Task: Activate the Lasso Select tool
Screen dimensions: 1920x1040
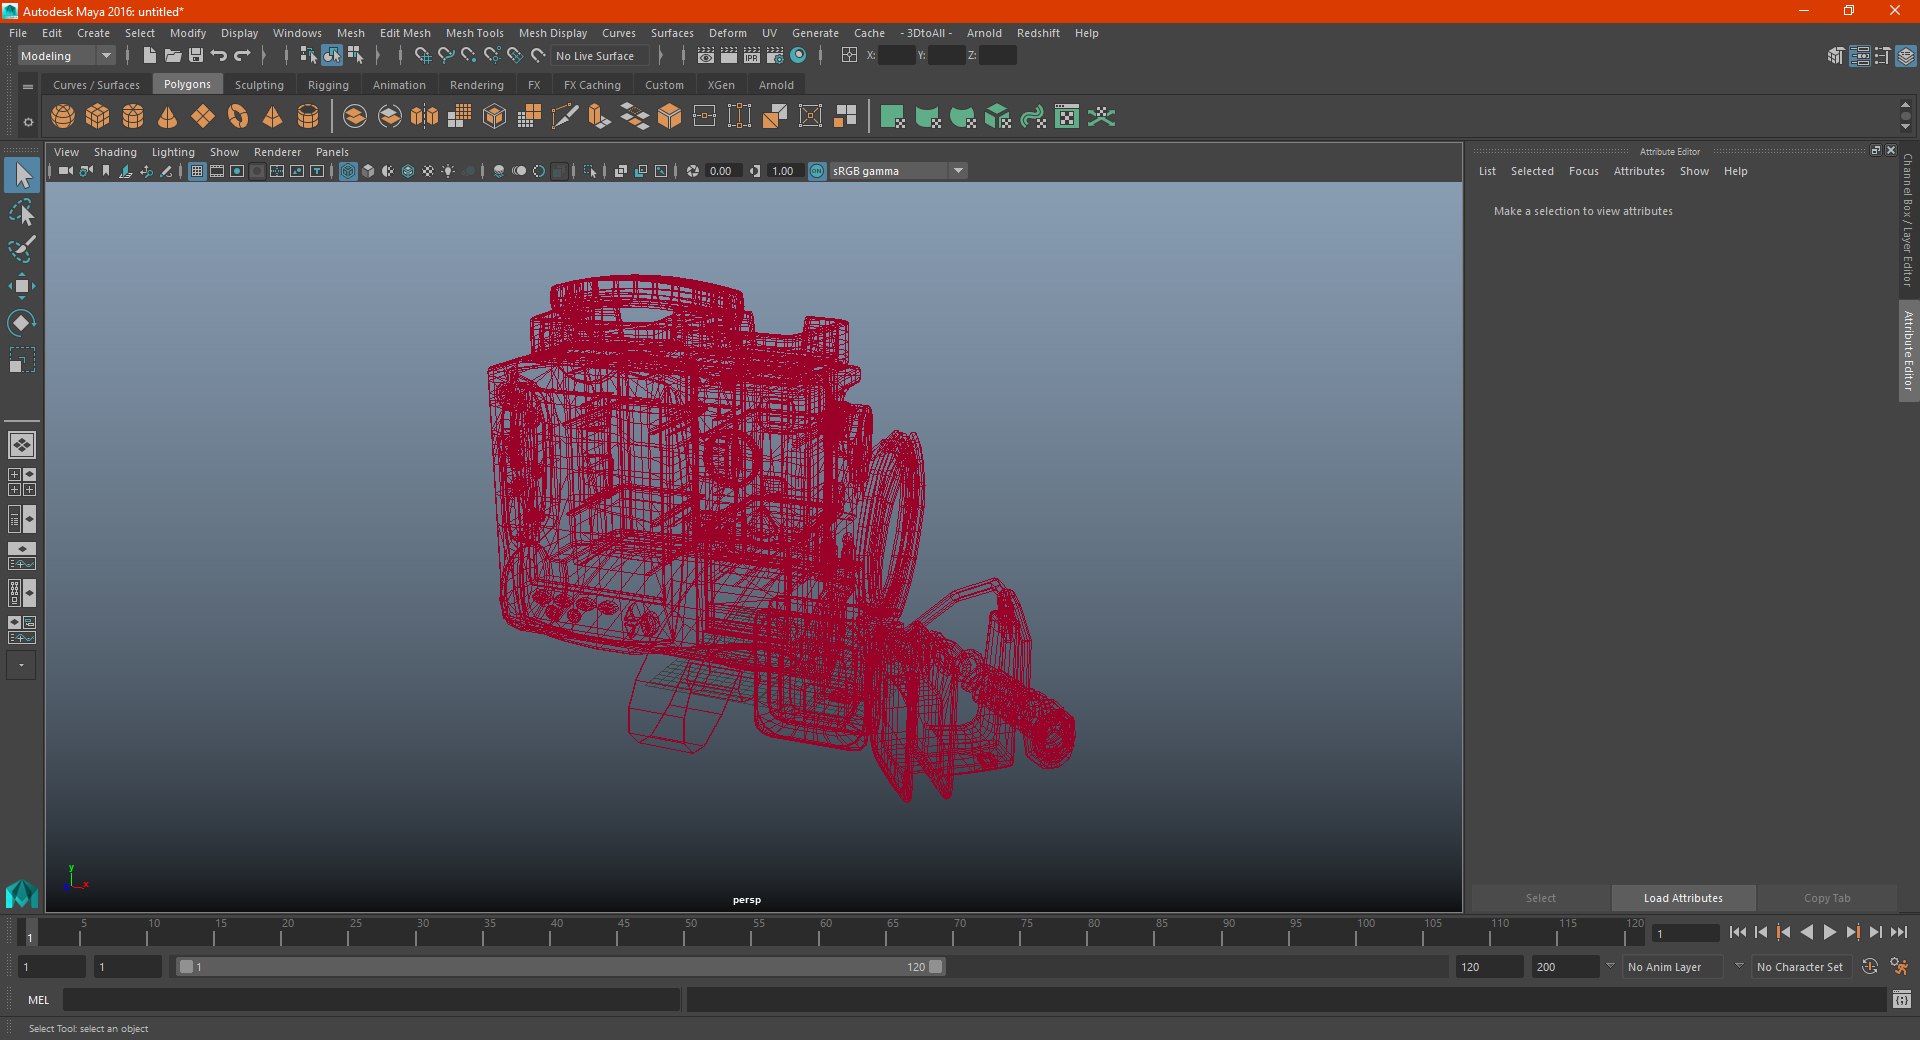Action: (21, 213)
